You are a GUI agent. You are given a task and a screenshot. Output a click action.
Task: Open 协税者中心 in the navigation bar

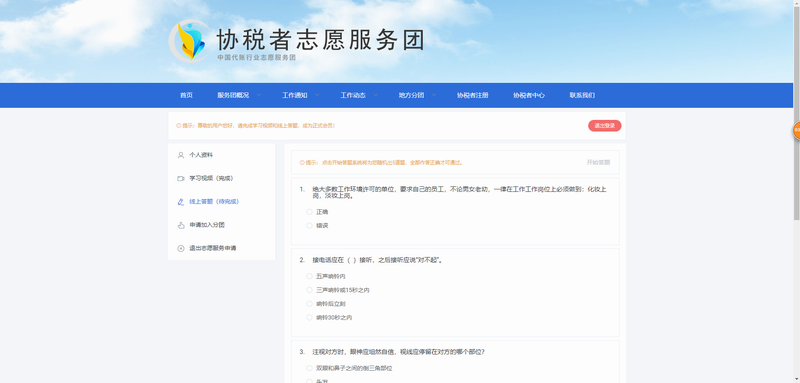pos(529,95)
